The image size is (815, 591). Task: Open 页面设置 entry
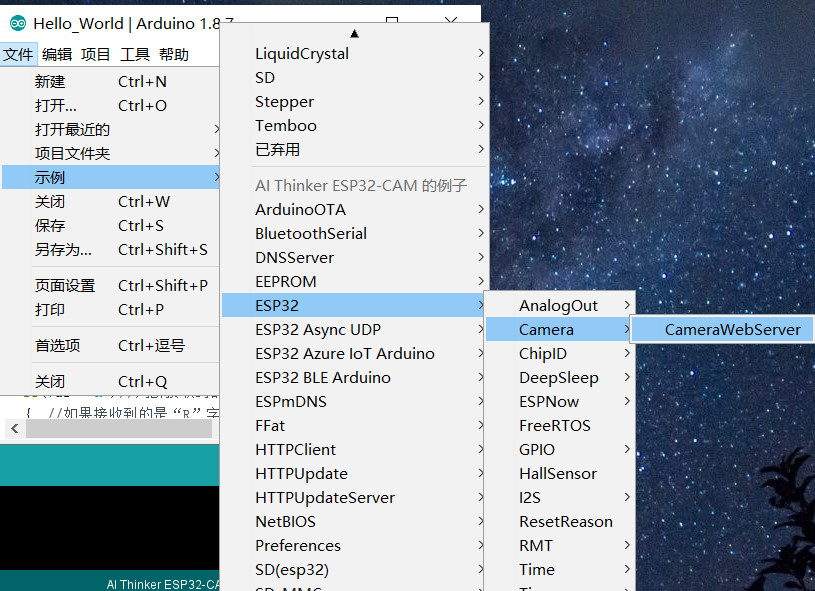pos(110,285)
